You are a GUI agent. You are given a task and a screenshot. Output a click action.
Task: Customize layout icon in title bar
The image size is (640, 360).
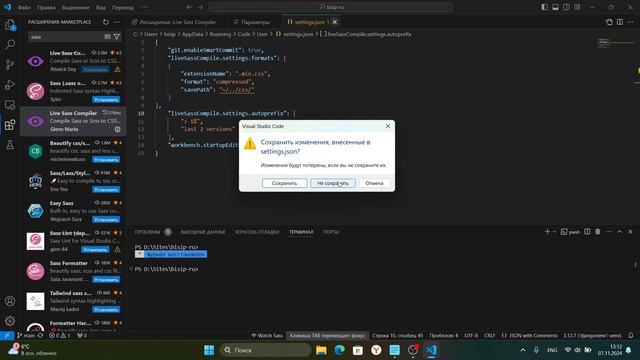[x=577, y=7]
